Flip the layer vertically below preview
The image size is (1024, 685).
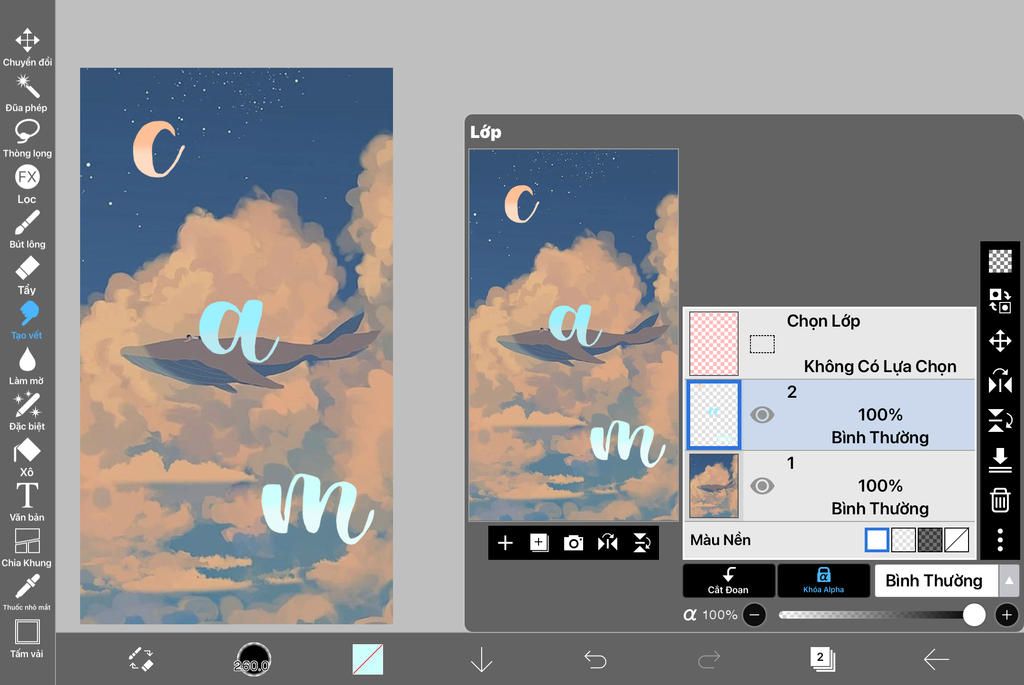[x=641, y=543]
